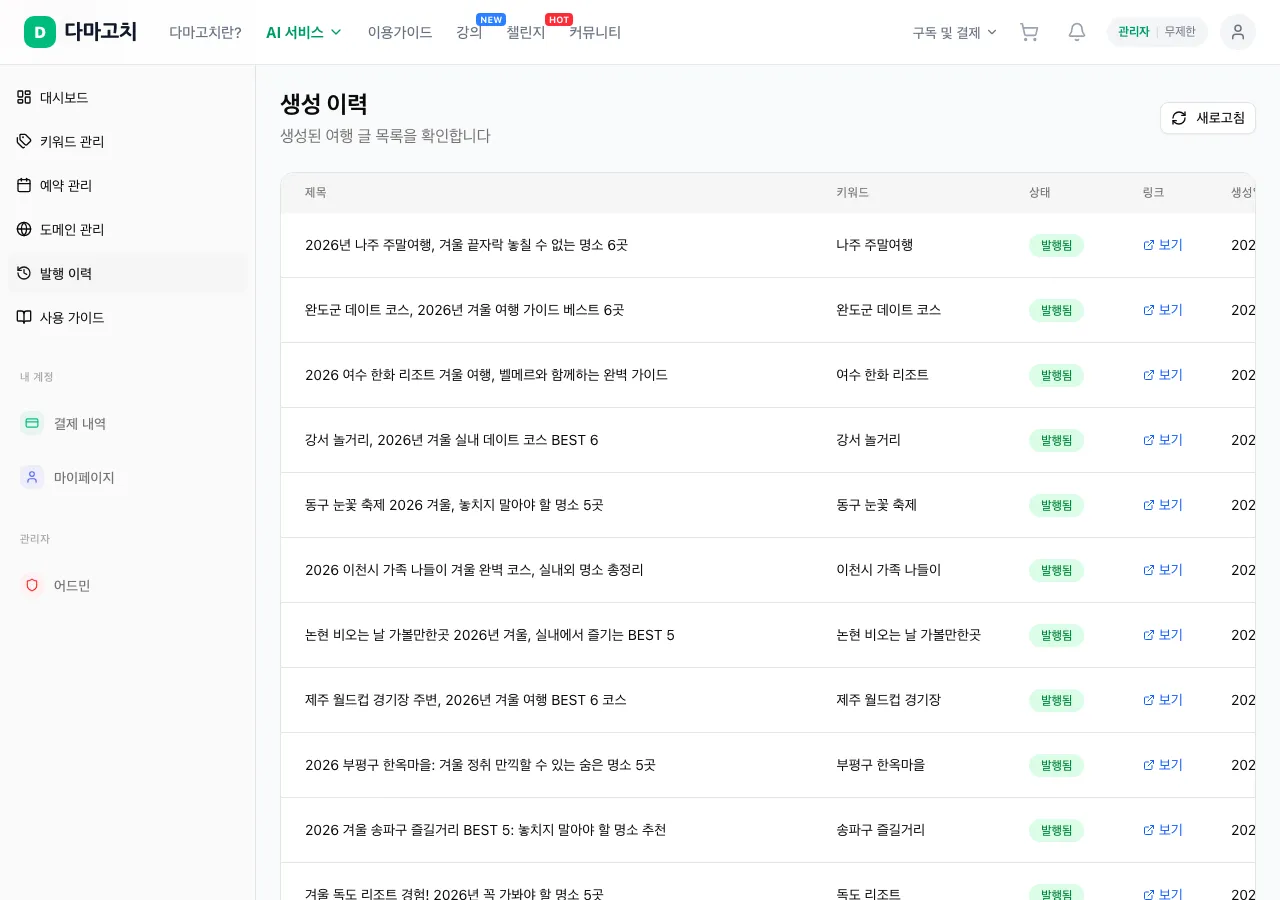
Task: Click the book icon for 사용 가이드
Action: [24, 317]
